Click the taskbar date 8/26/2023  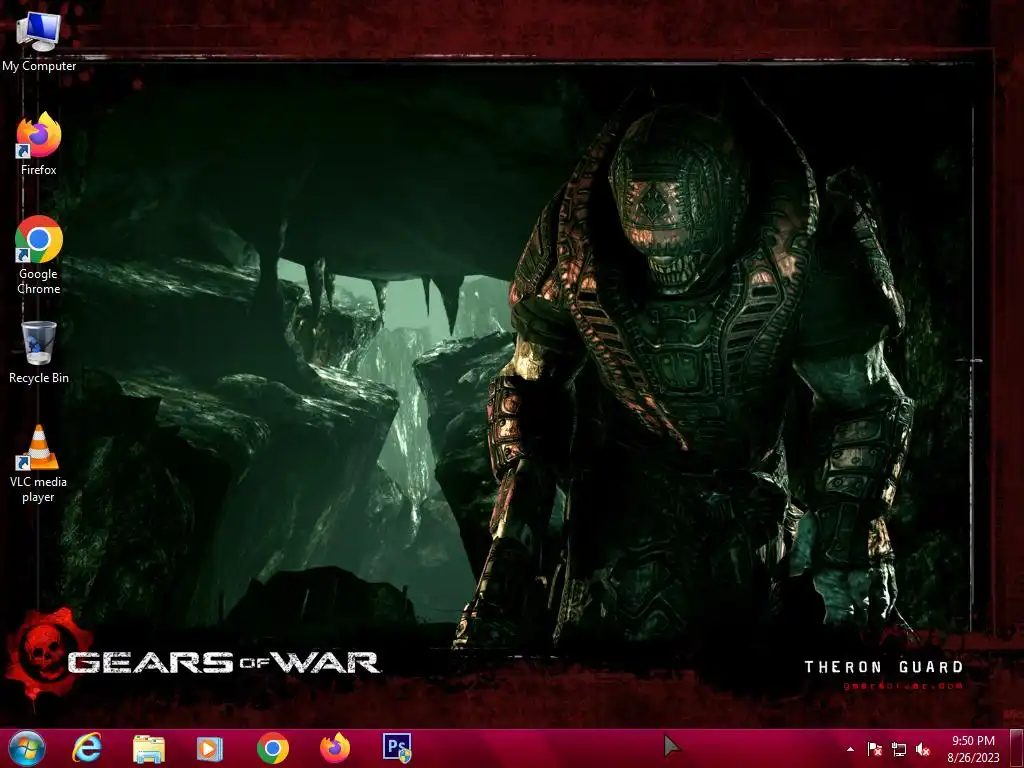coord(973,758)
